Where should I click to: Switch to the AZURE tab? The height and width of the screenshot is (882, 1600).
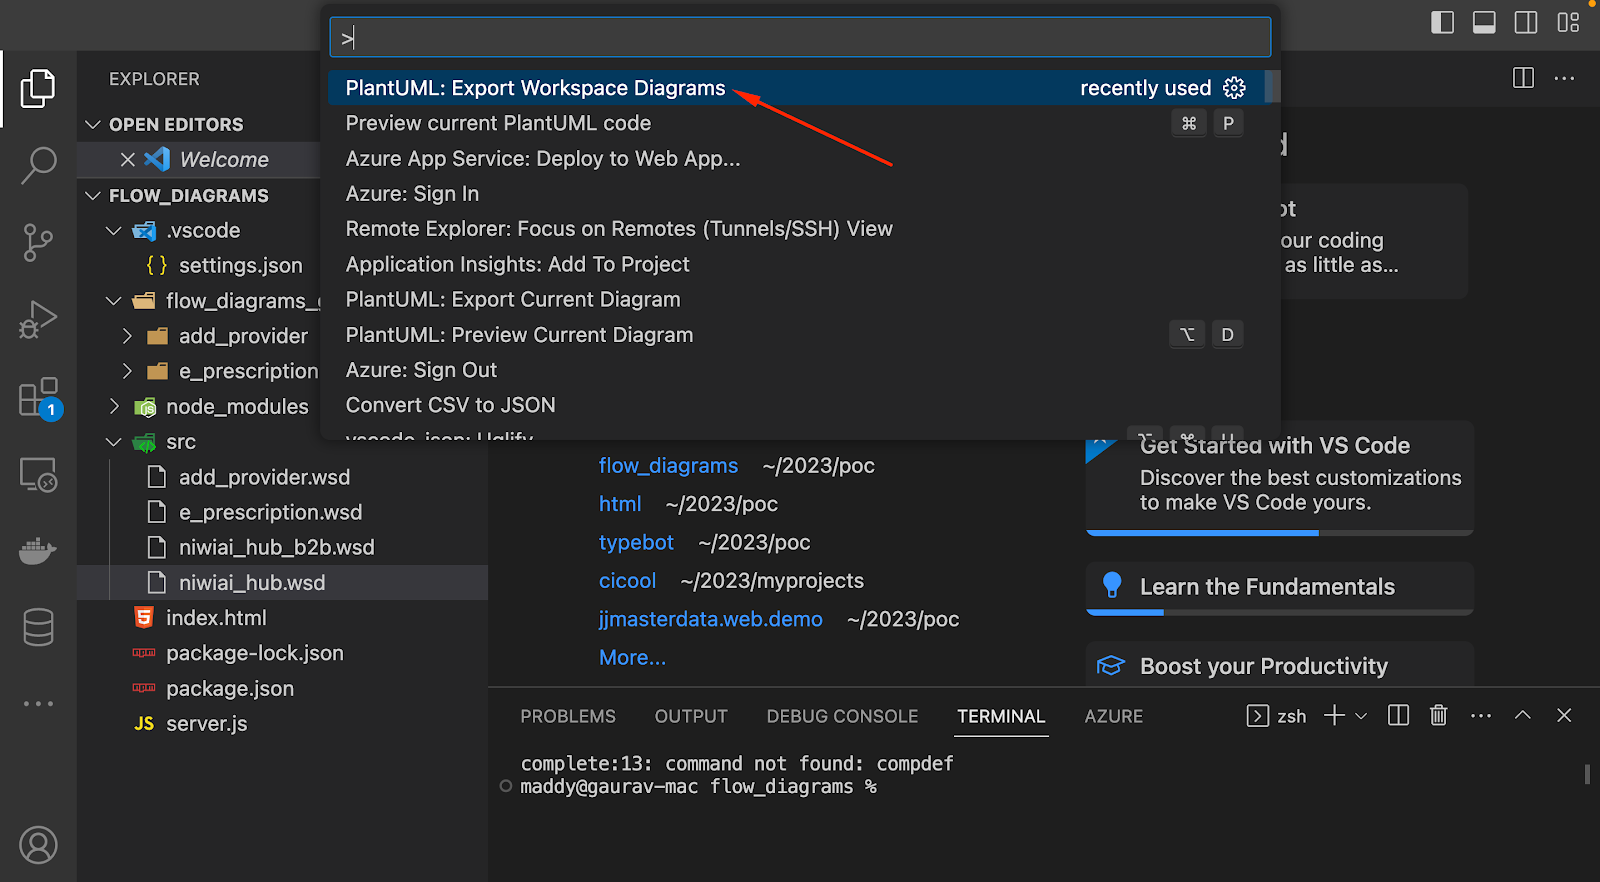[1114, 716]
